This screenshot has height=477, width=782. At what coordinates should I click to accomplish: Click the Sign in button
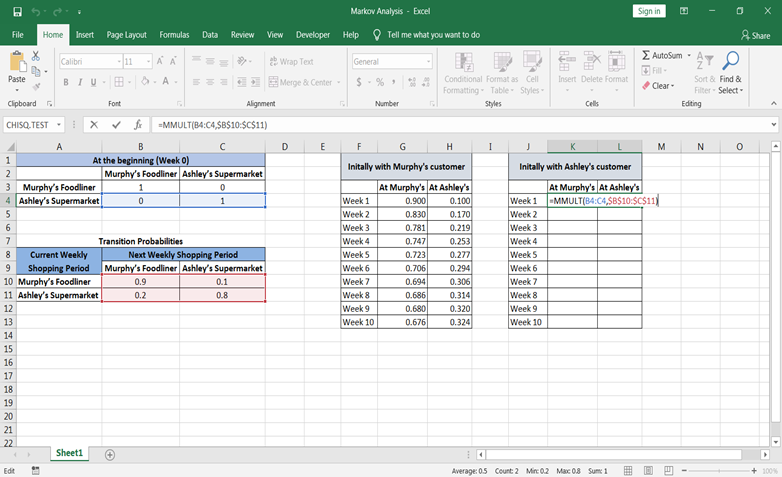tap(649, 11)
